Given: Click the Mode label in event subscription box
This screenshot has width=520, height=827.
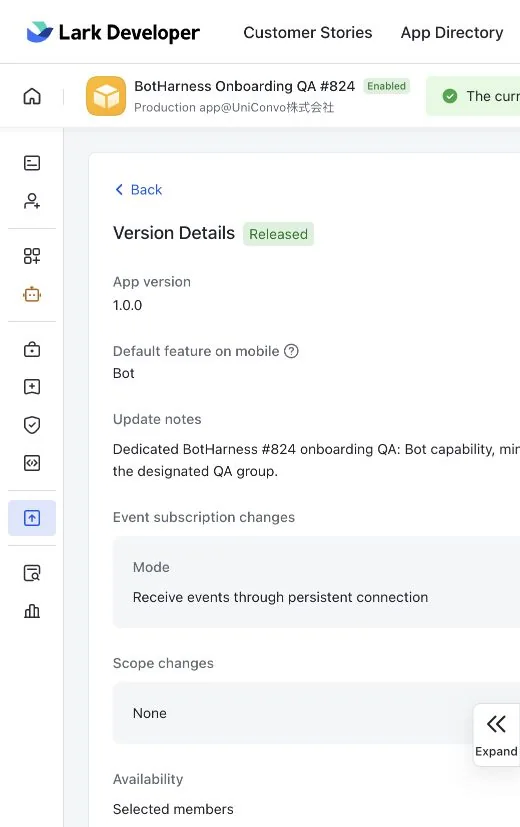Looking at the screenshot, I should (151, 568).
